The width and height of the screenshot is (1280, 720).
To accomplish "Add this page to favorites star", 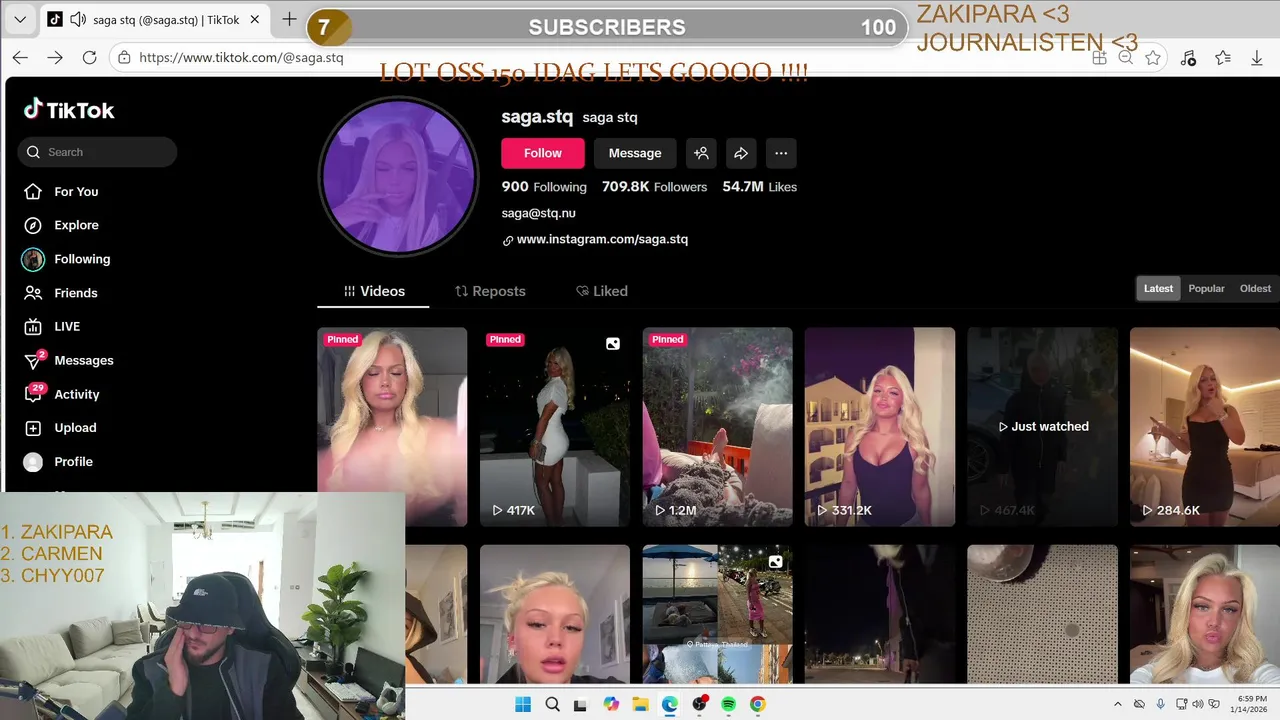I will click(x=1153, y=58).
